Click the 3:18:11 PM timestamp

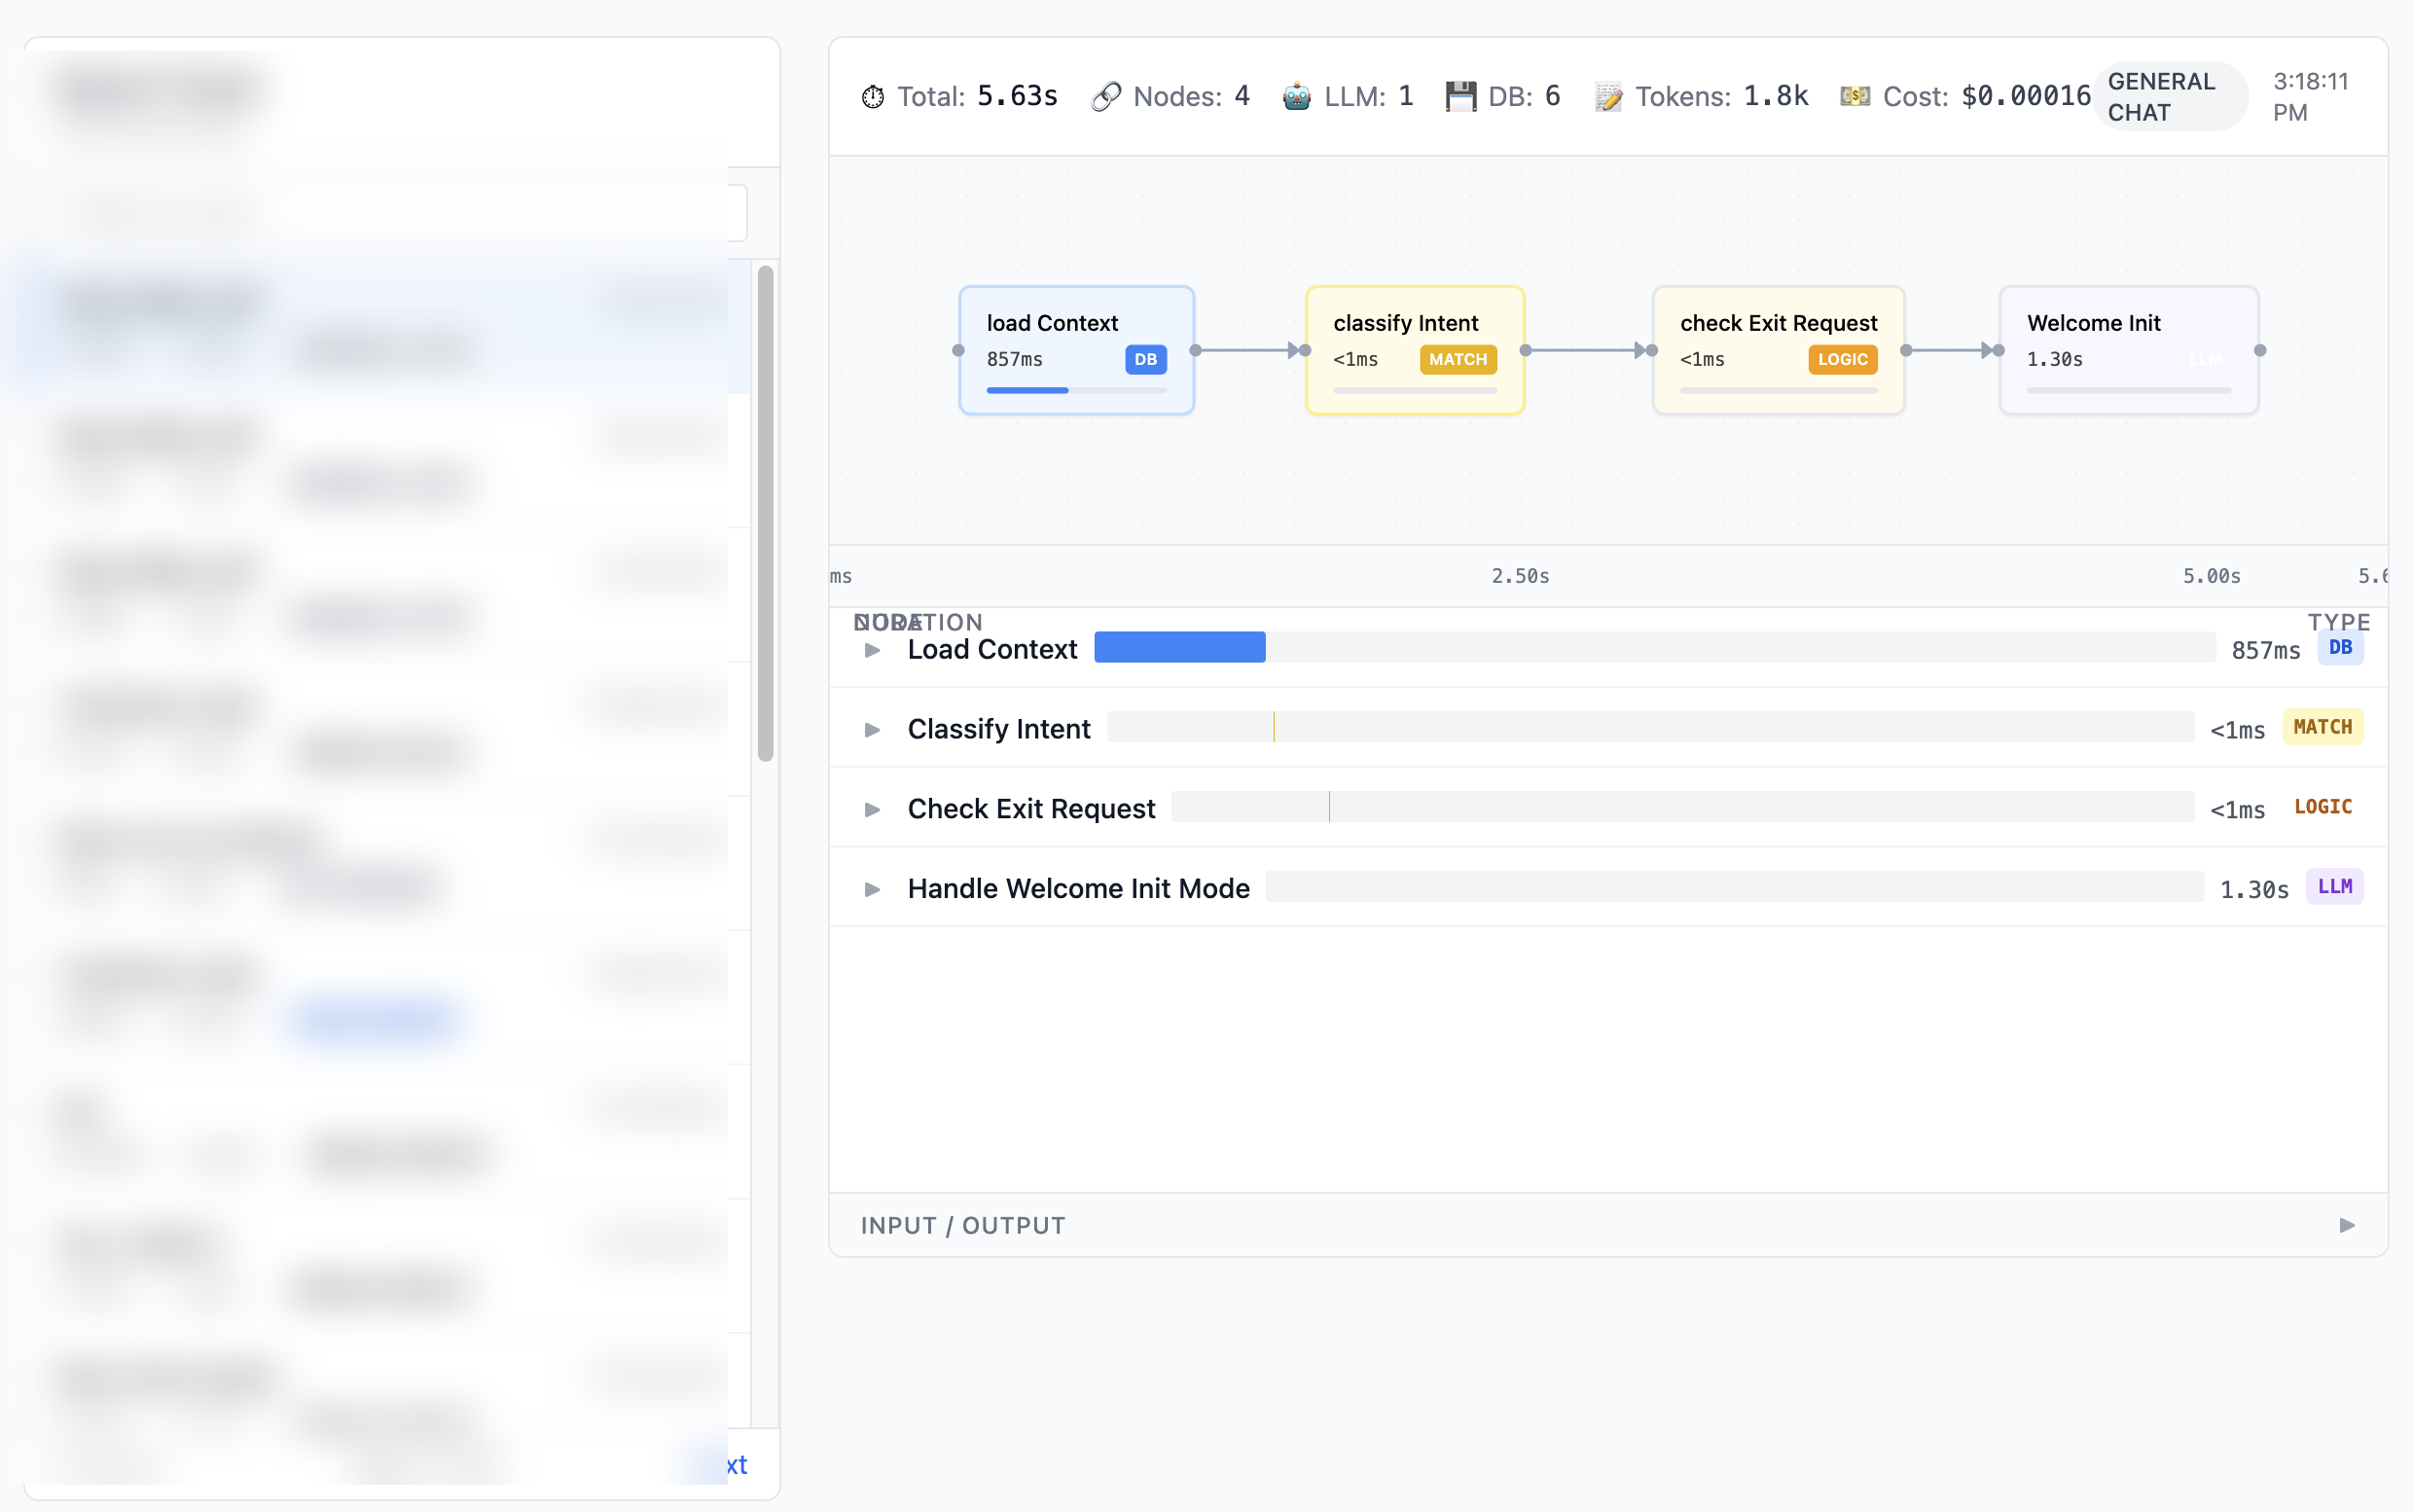point(2311,97)
